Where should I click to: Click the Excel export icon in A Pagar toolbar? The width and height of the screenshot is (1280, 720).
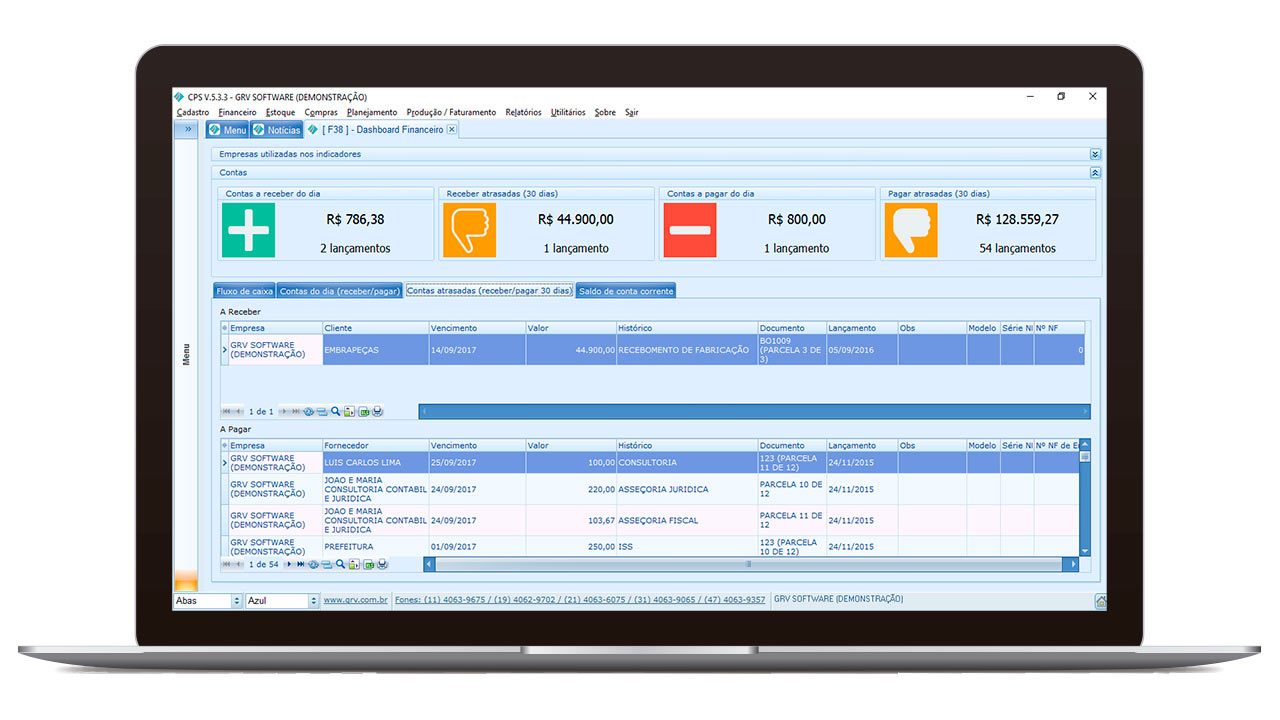coord(368,564)
